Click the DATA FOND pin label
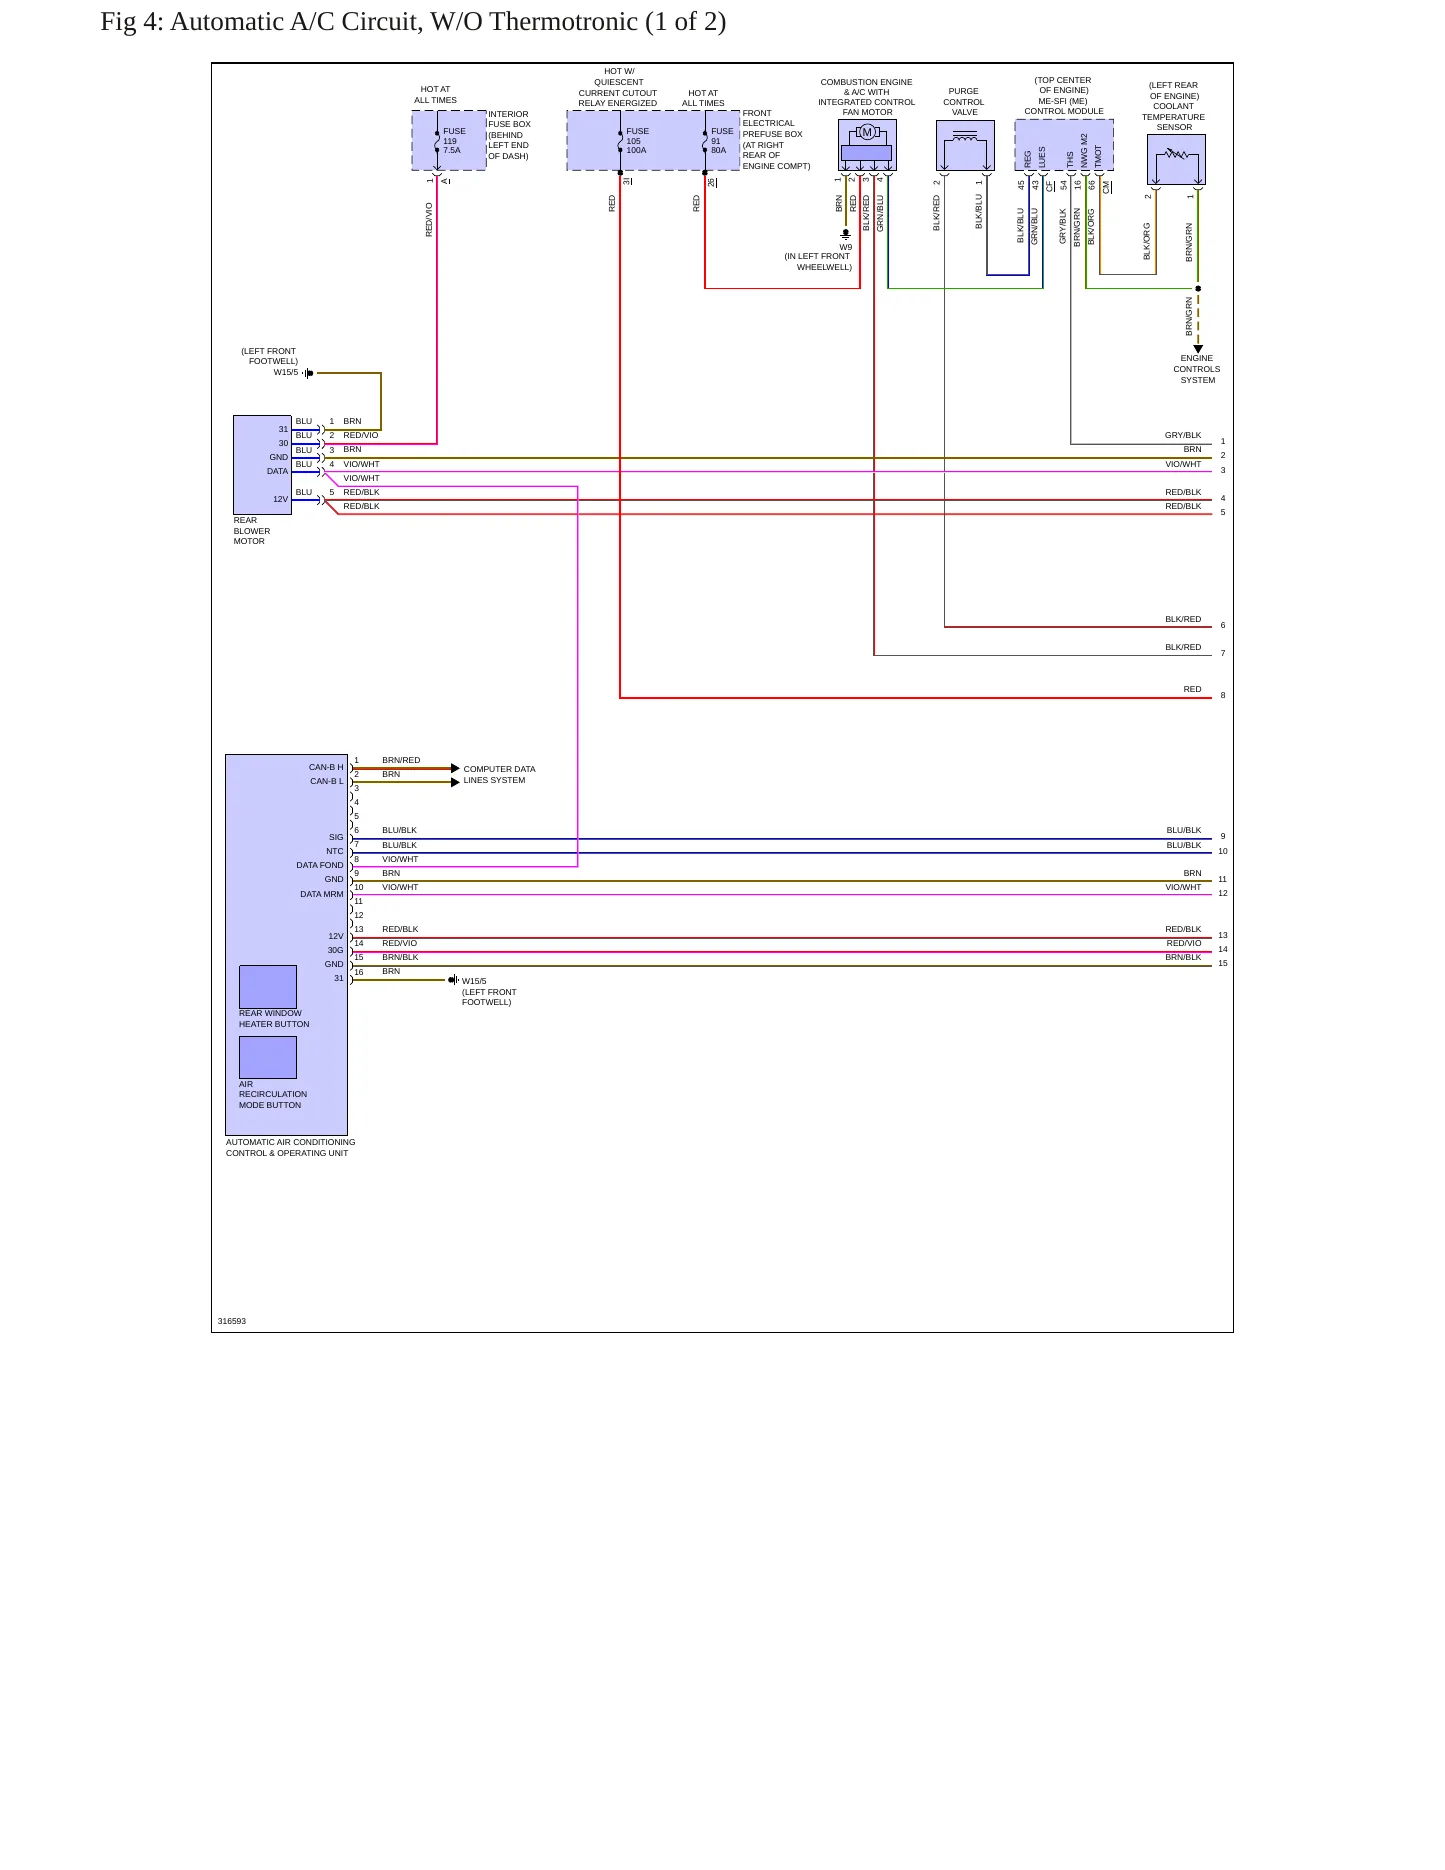The height and width of the screenshot is (1870, 1445). click(320, 865)
